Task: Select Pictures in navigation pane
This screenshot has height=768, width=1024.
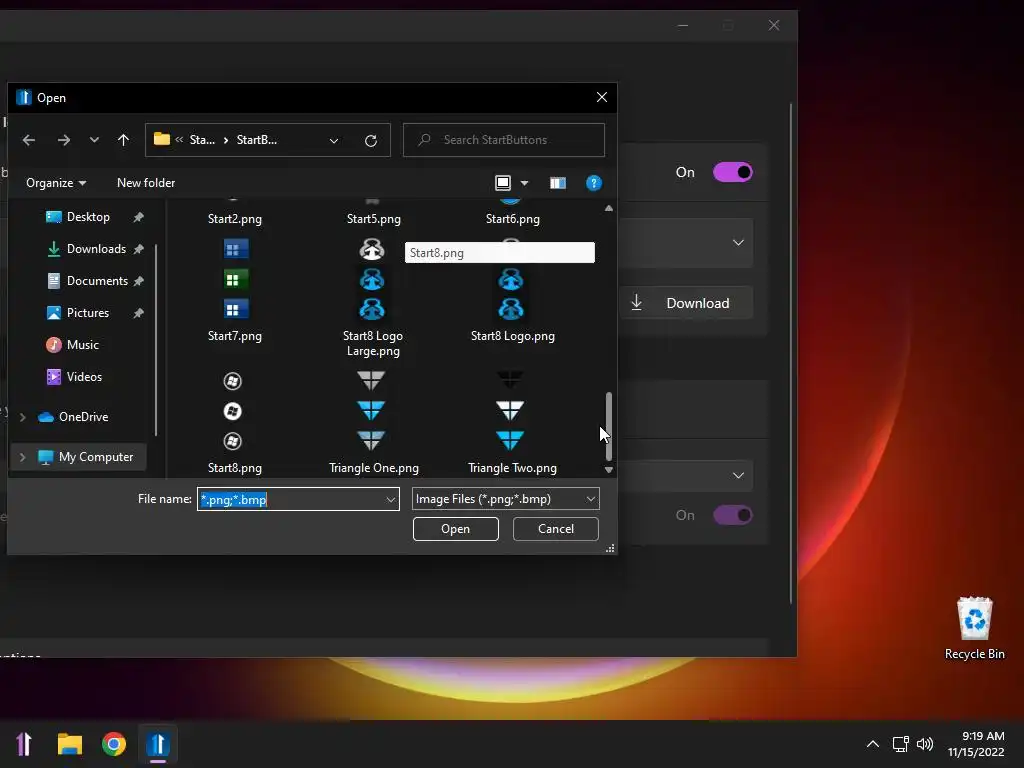Action: tap(88, 313)
